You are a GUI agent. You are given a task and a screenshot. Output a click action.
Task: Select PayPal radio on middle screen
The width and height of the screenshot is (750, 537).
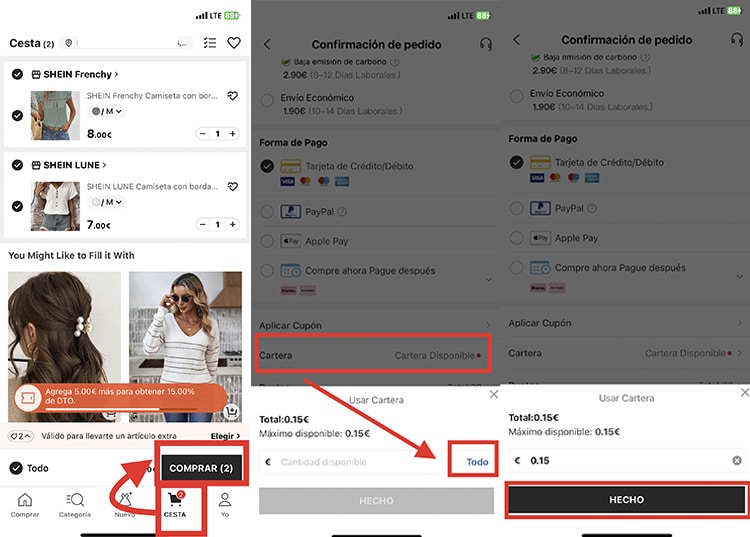267,211
